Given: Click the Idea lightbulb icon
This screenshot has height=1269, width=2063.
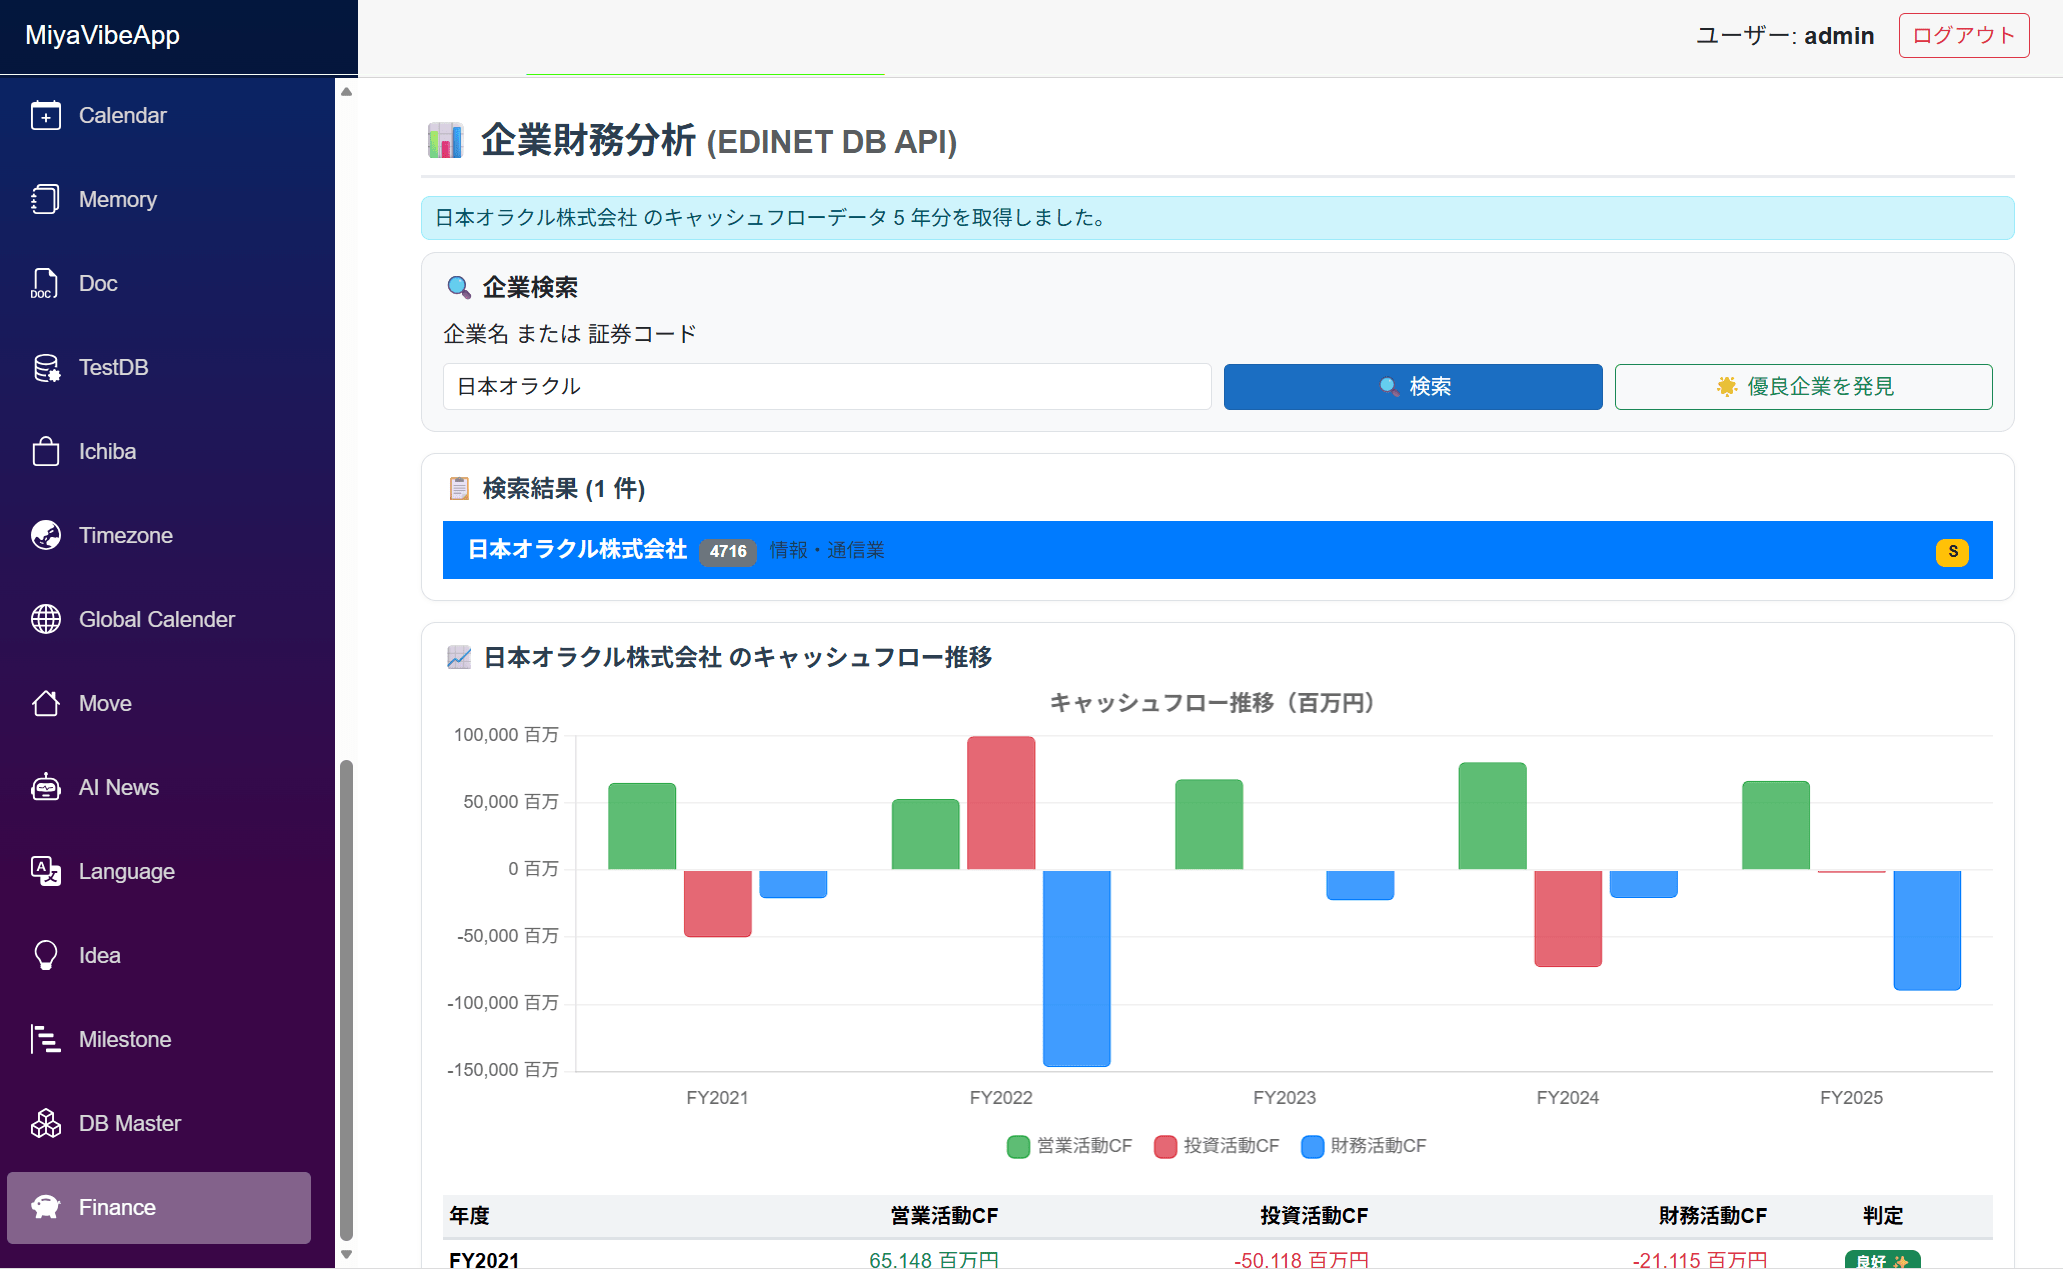Looking at the screenshot, I should (45, 956).
